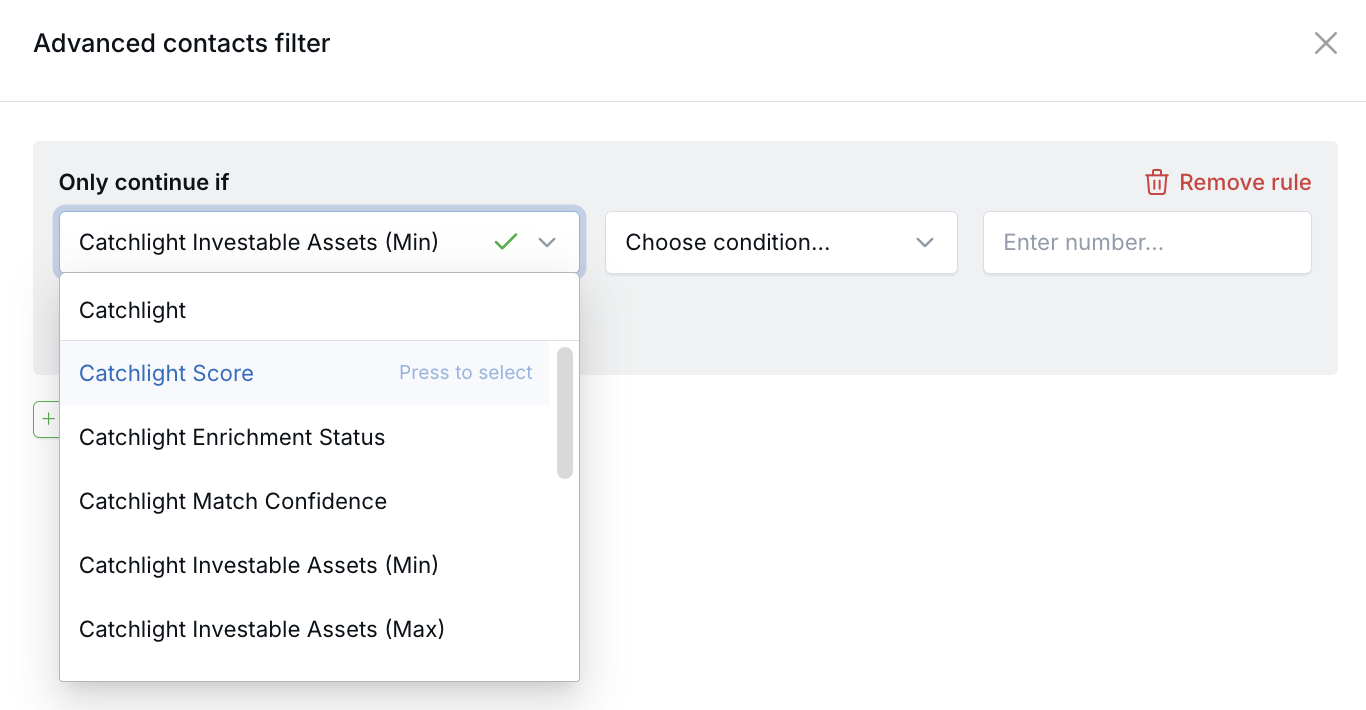
Task: Click the green checkmark in the field selector
Action: [506, 241]
